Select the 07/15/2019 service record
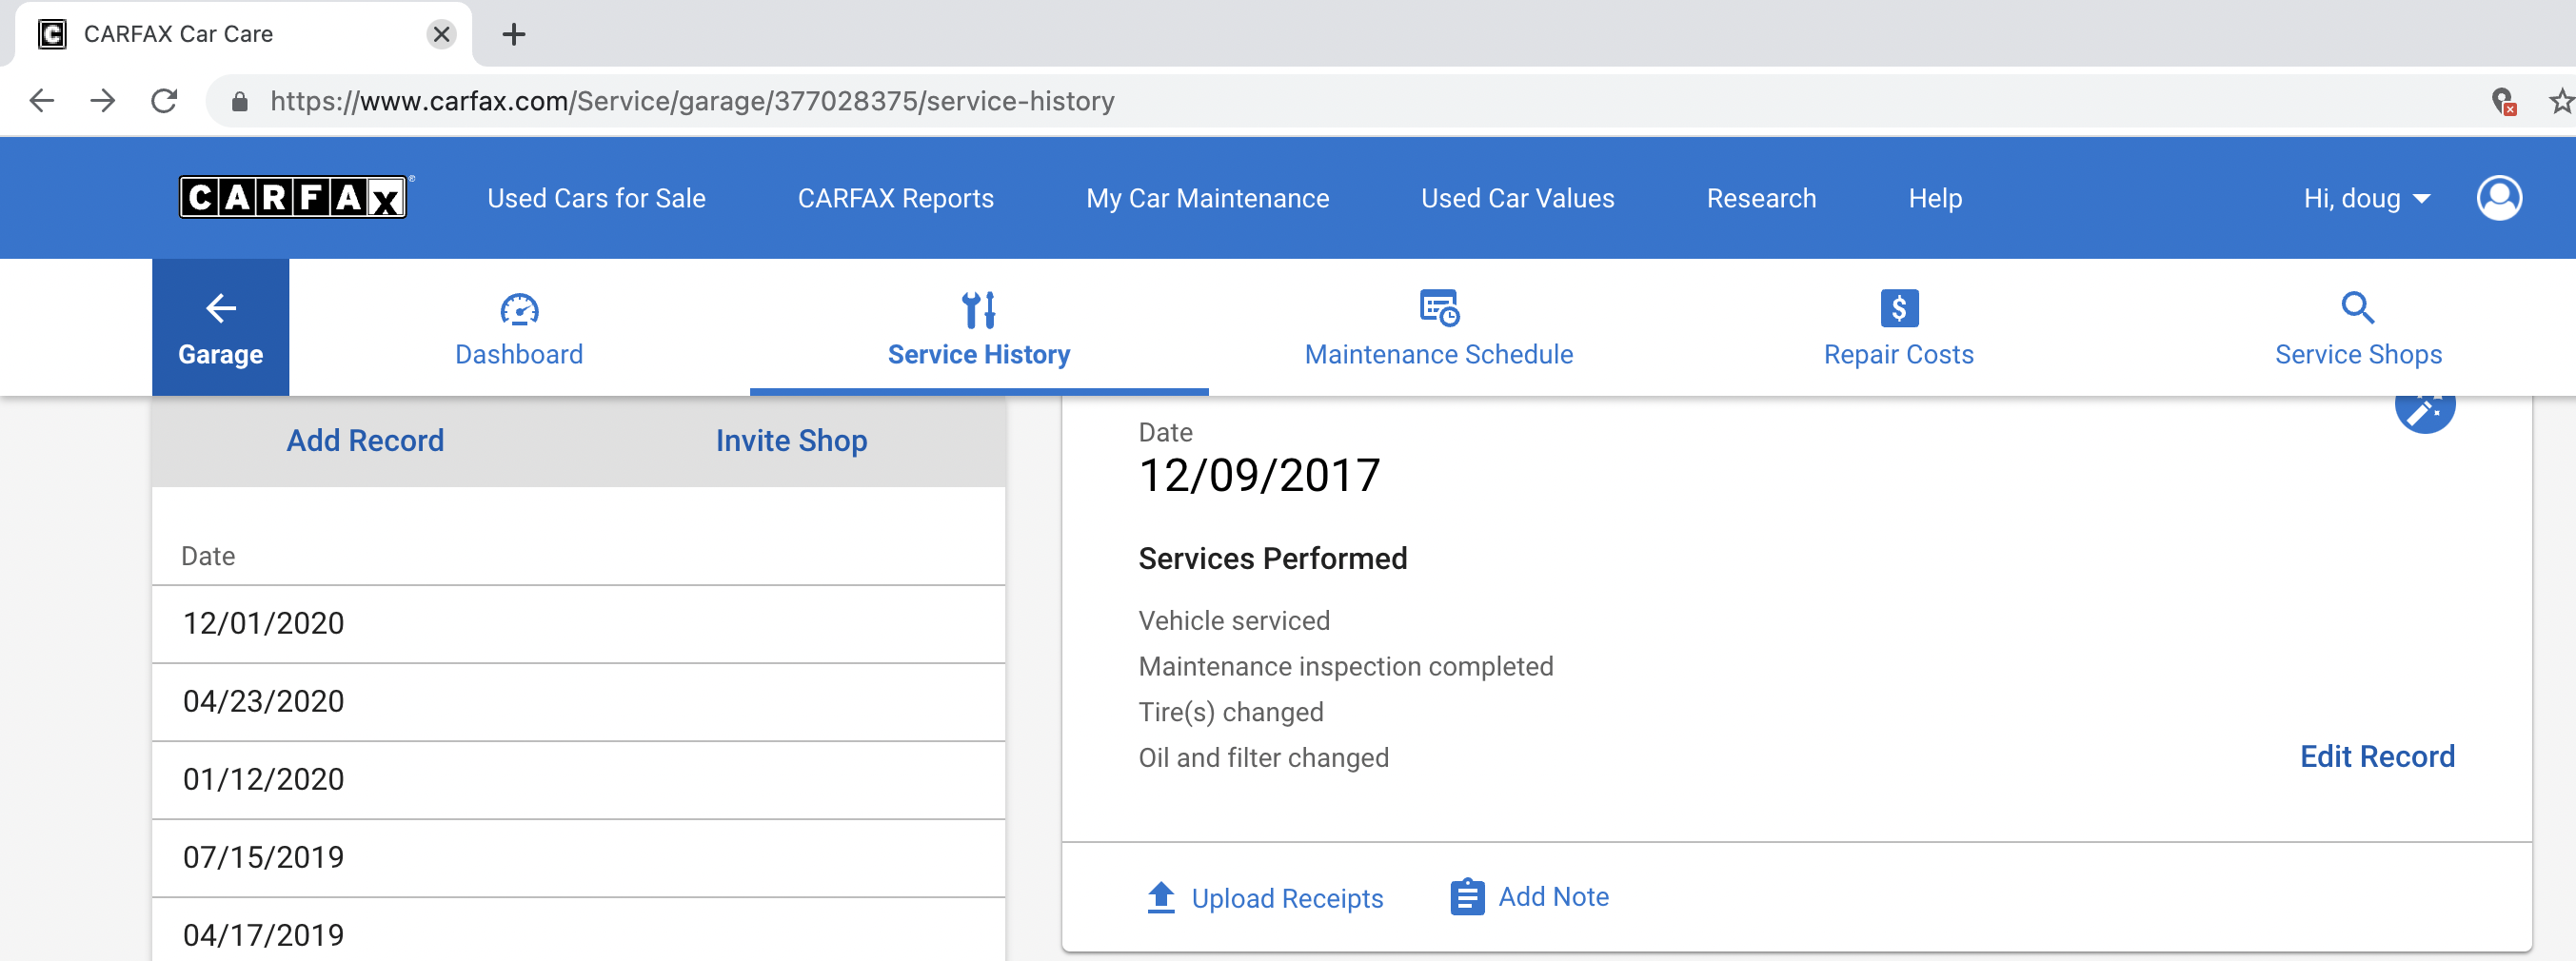 point(578,857)
